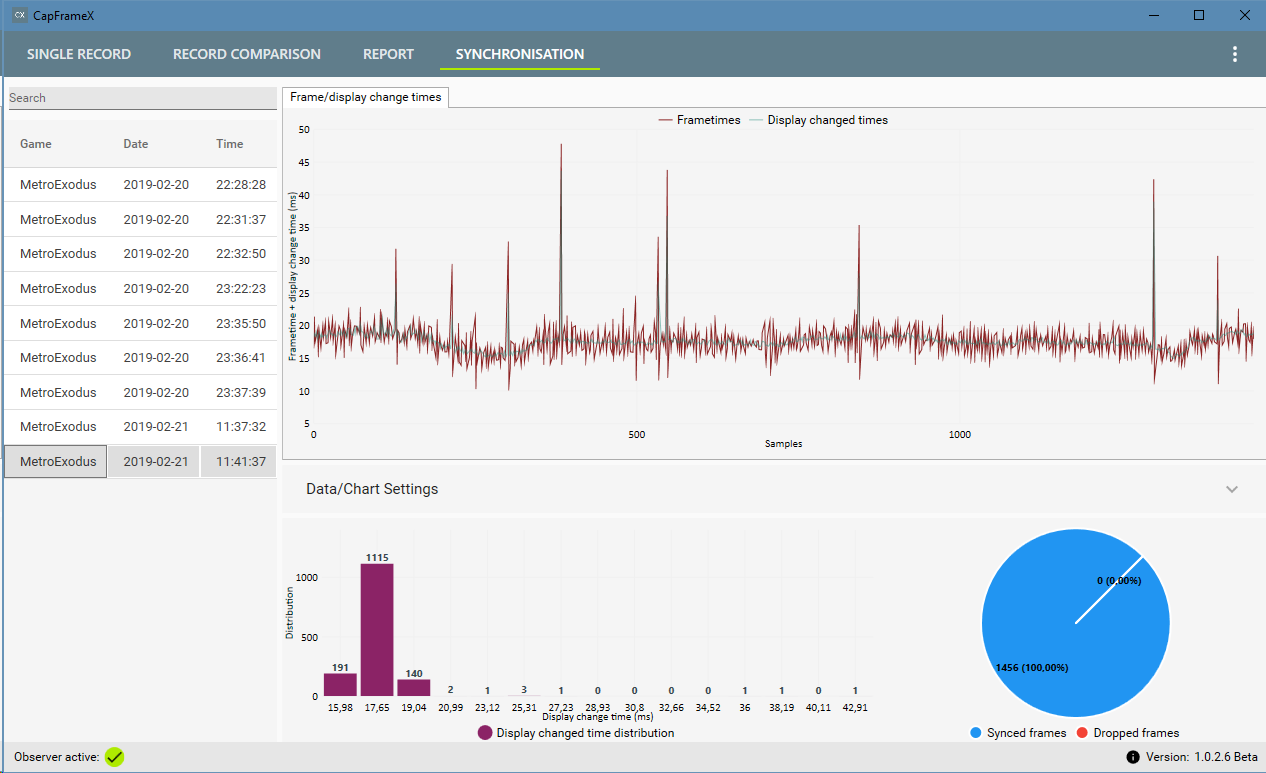Go to the Report tab

click(x=388, y=54)
